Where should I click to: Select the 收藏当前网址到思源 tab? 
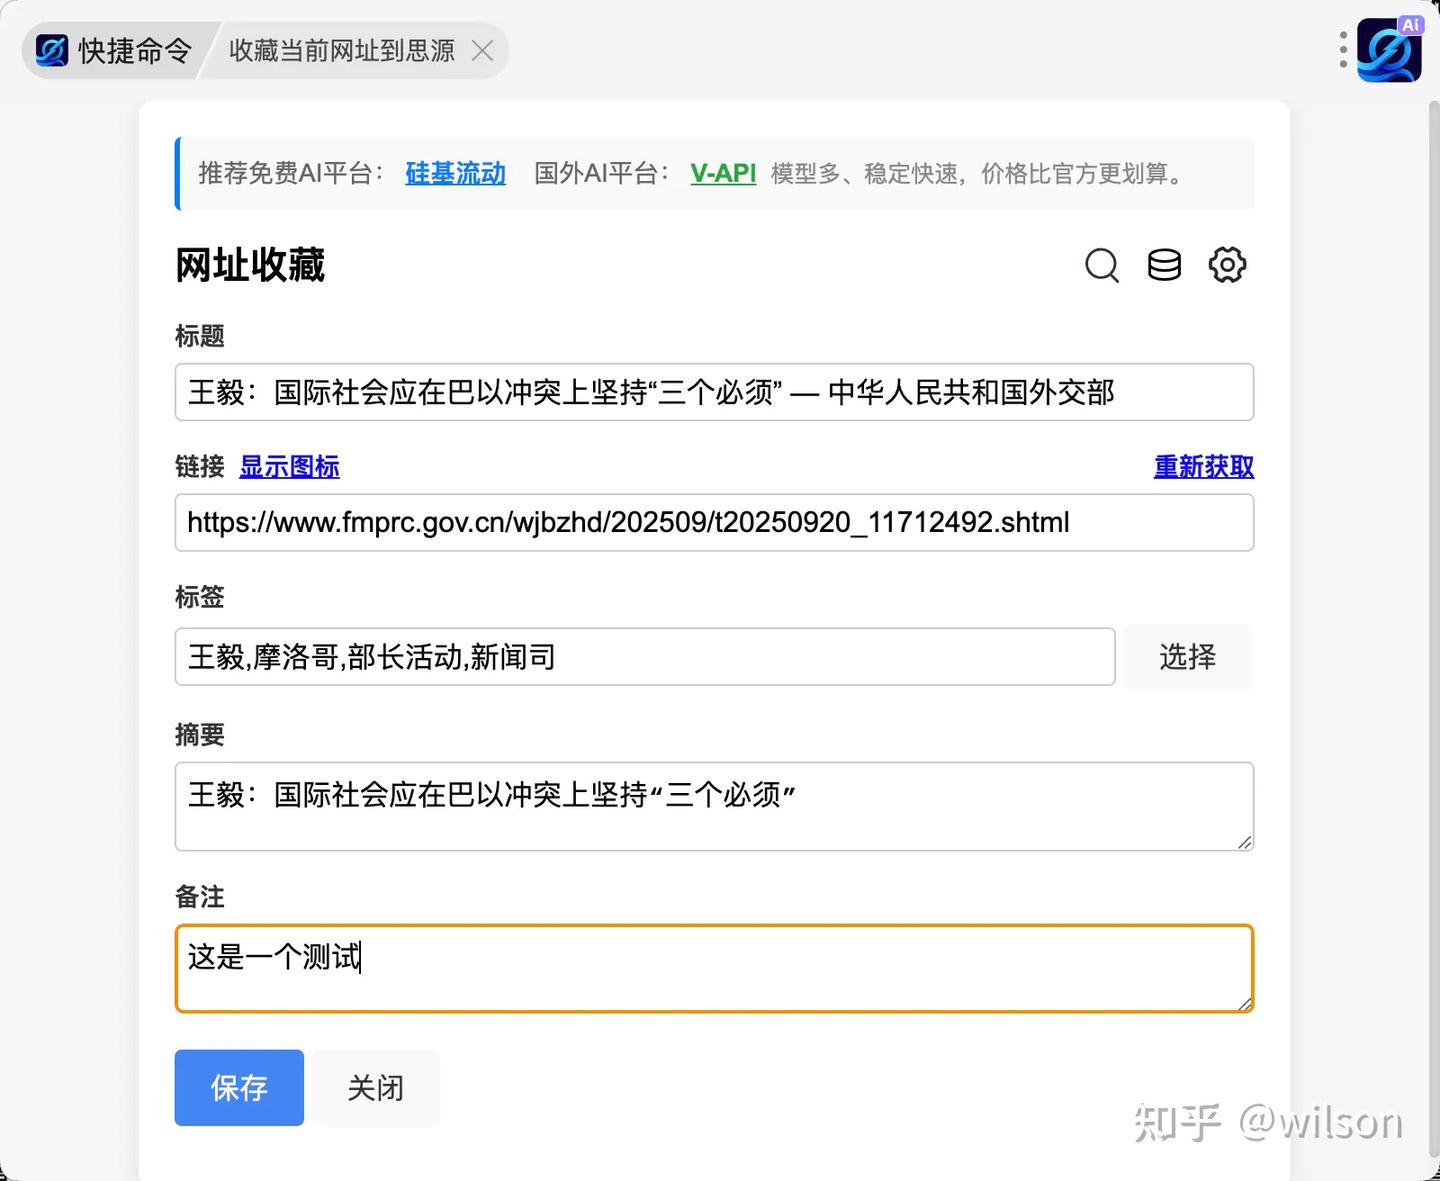coord(342,50)
